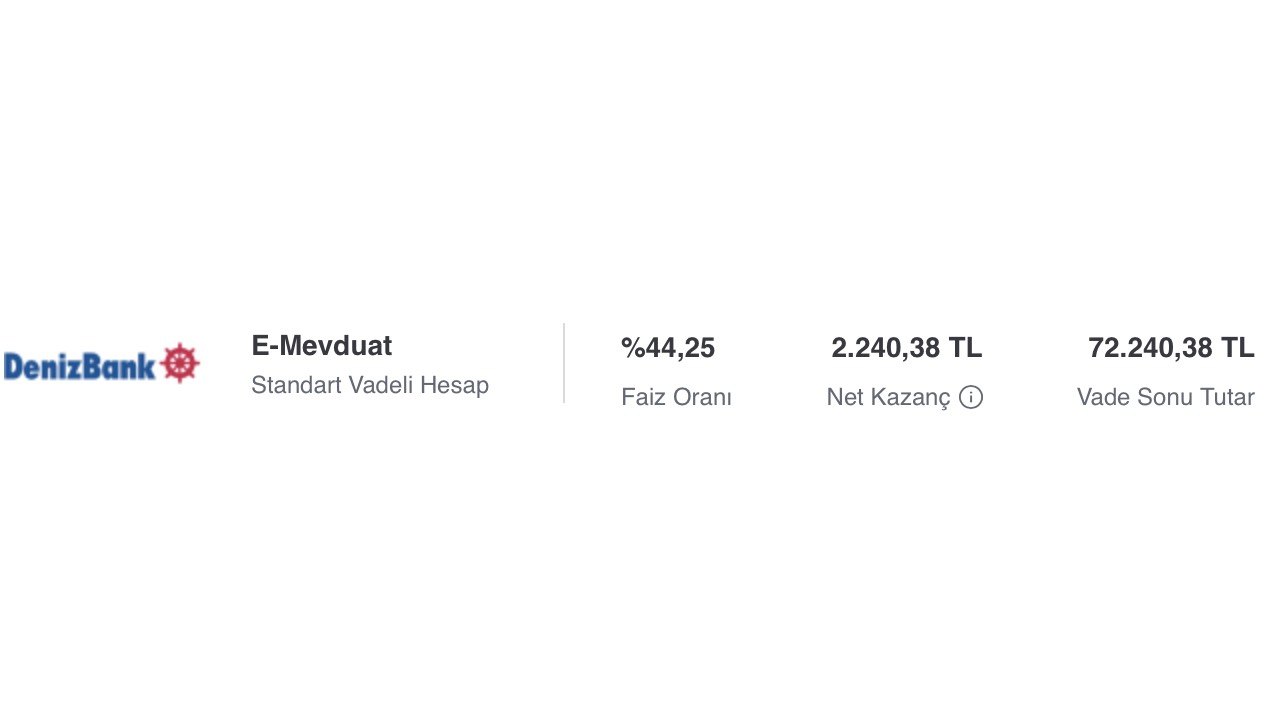This screenshot has height=720, width=1280.
Task: Select the 2.240,38 TL net gain amount
Action: pos(906,348)
